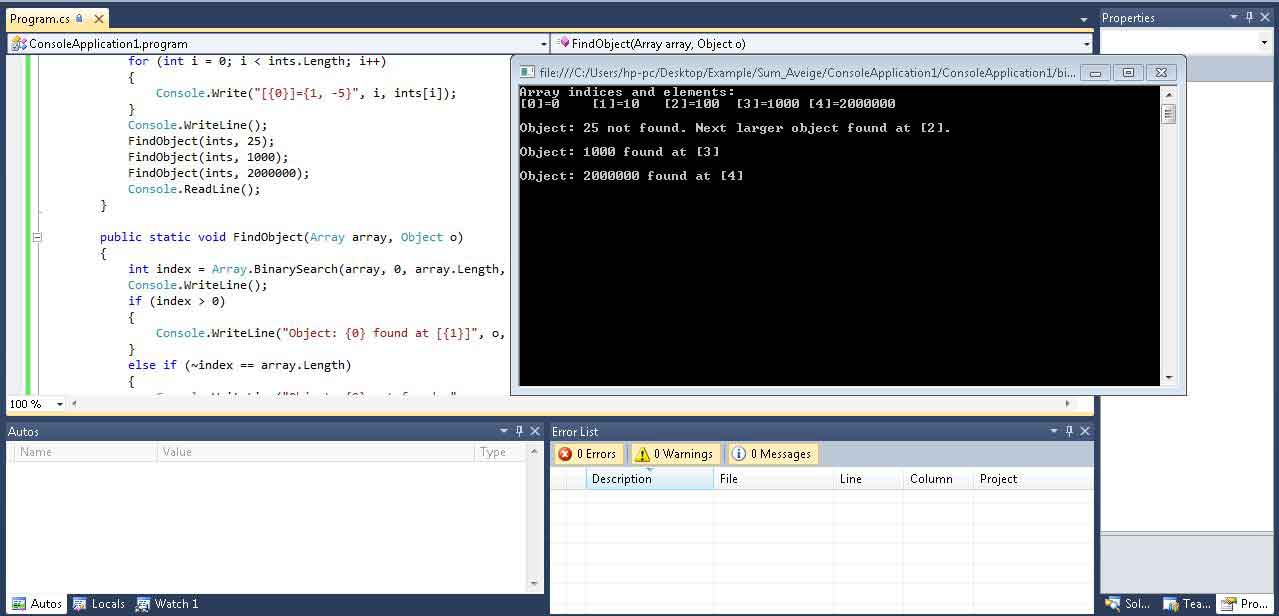Screen dimensions: 1279x616
Task: Toggle the 0 Errors filter
Action: (588, 454)
